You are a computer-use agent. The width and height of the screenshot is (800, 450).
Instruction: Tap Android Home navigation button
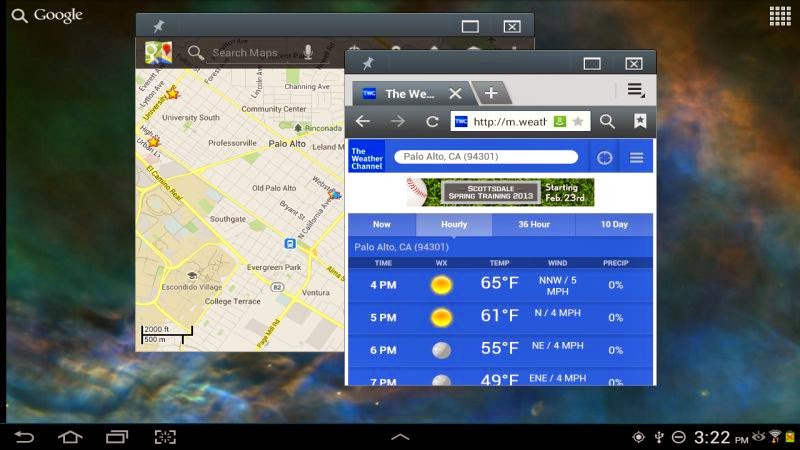click(x=70, y=437)
